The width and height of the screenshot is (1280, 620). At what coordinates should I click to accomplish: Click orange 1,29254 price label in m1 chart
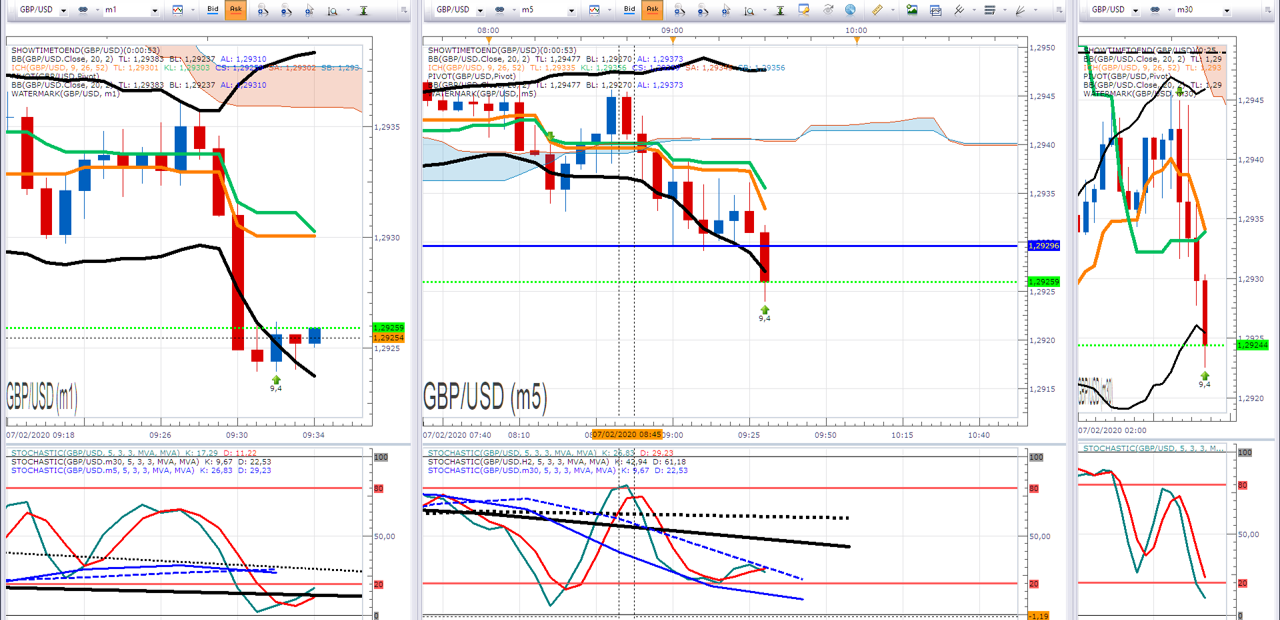pos(388,338)
